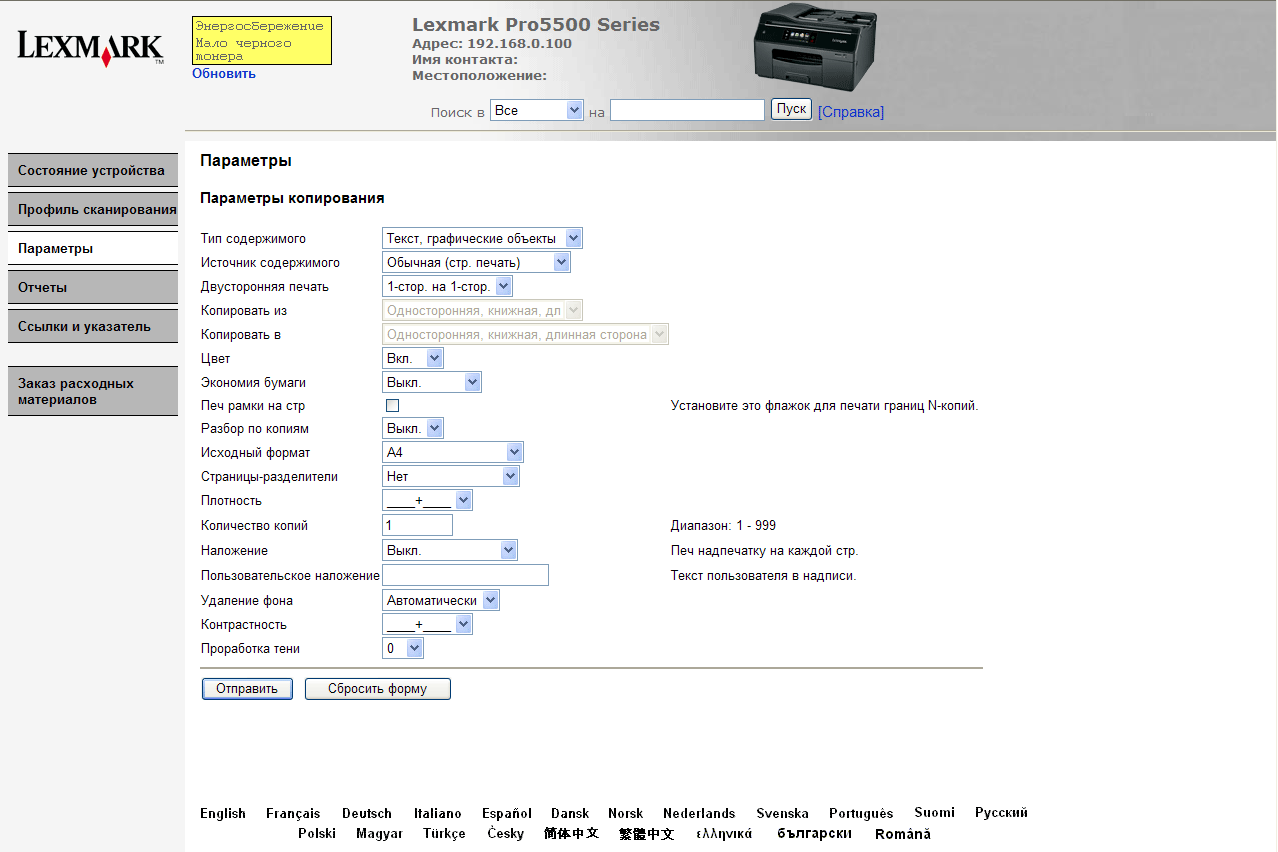
Task: Open the Тип содержимого dropdown
Action: (482, 238)
